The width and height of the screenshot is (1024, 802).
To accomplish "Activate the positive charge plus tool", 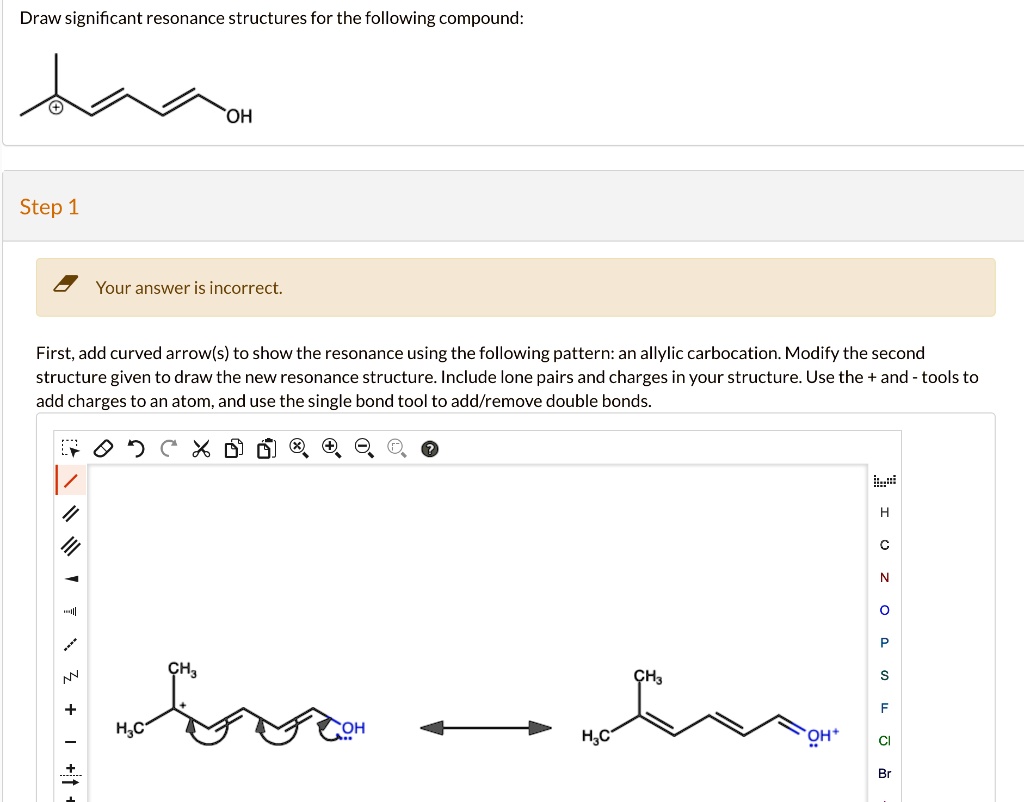I will coord(70,710).
